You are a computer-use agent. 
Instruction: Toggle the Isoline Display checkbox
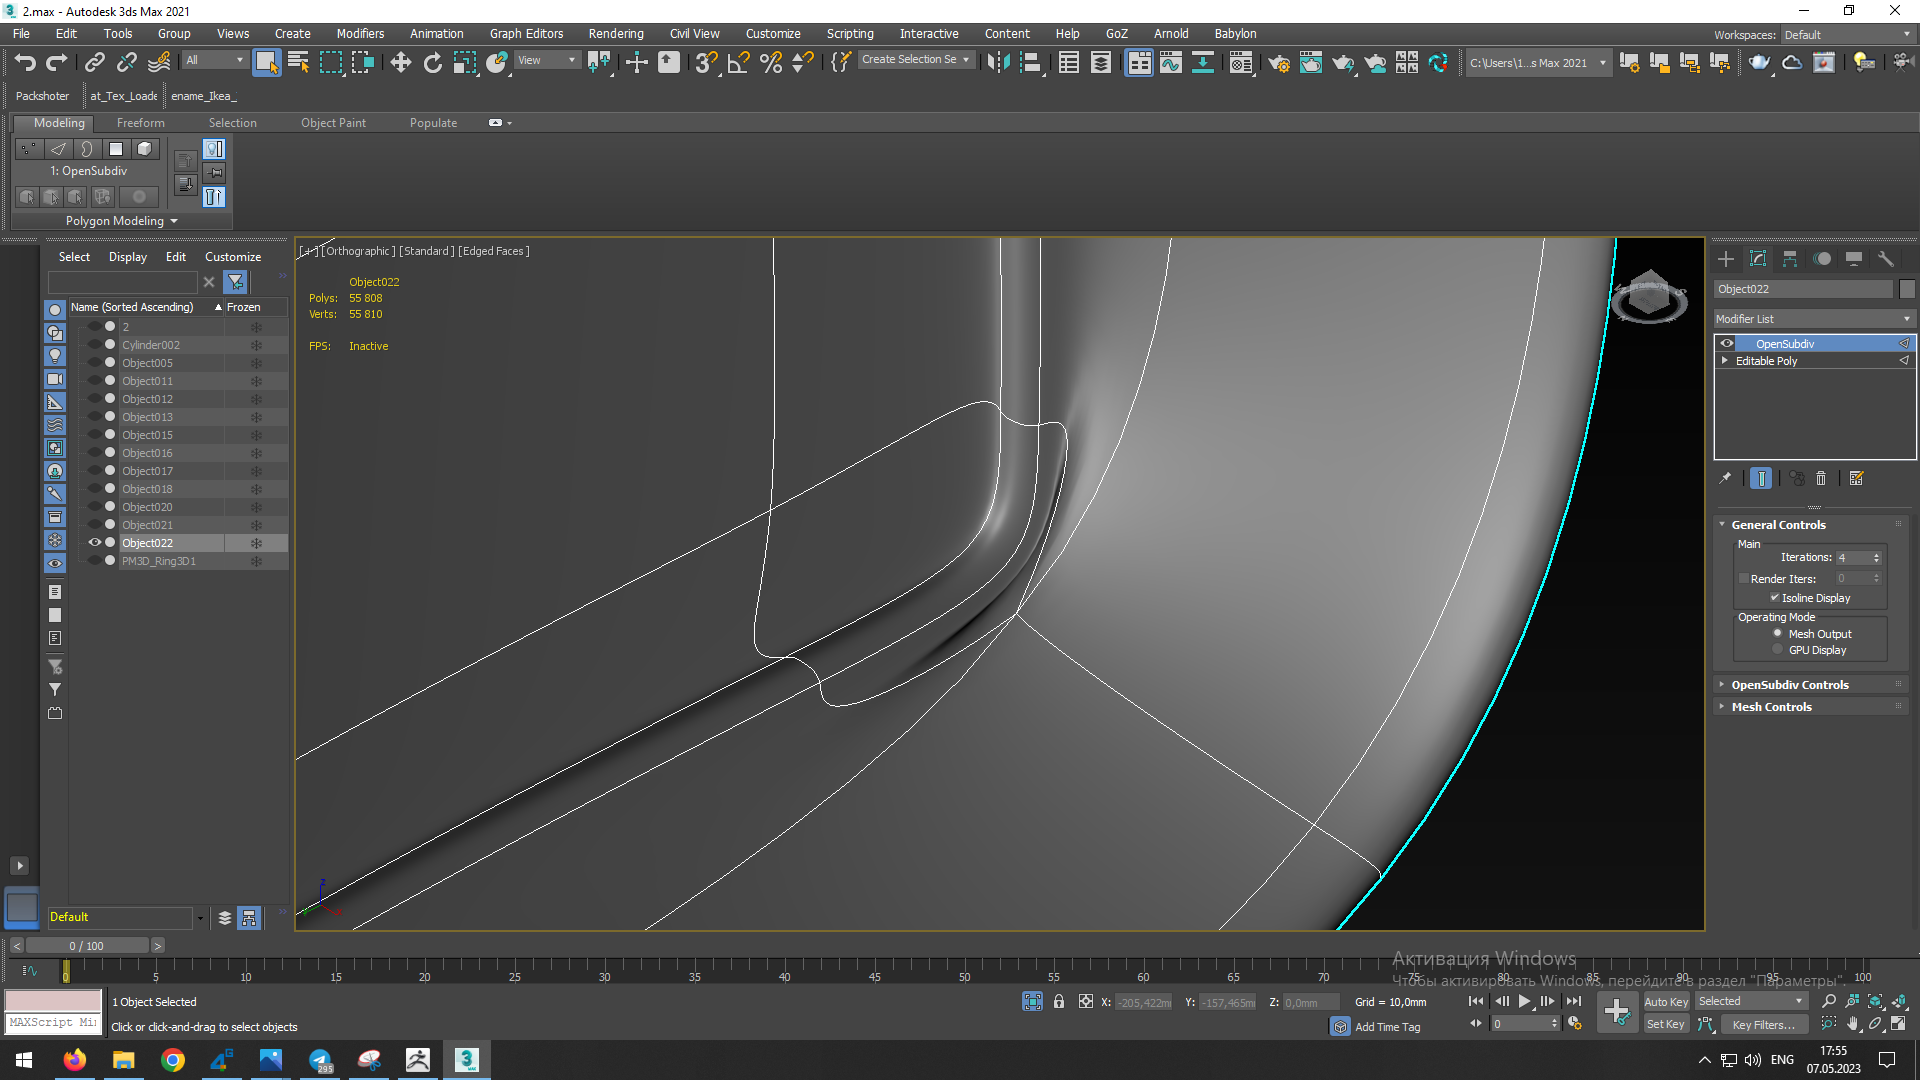pos(1775,598)
